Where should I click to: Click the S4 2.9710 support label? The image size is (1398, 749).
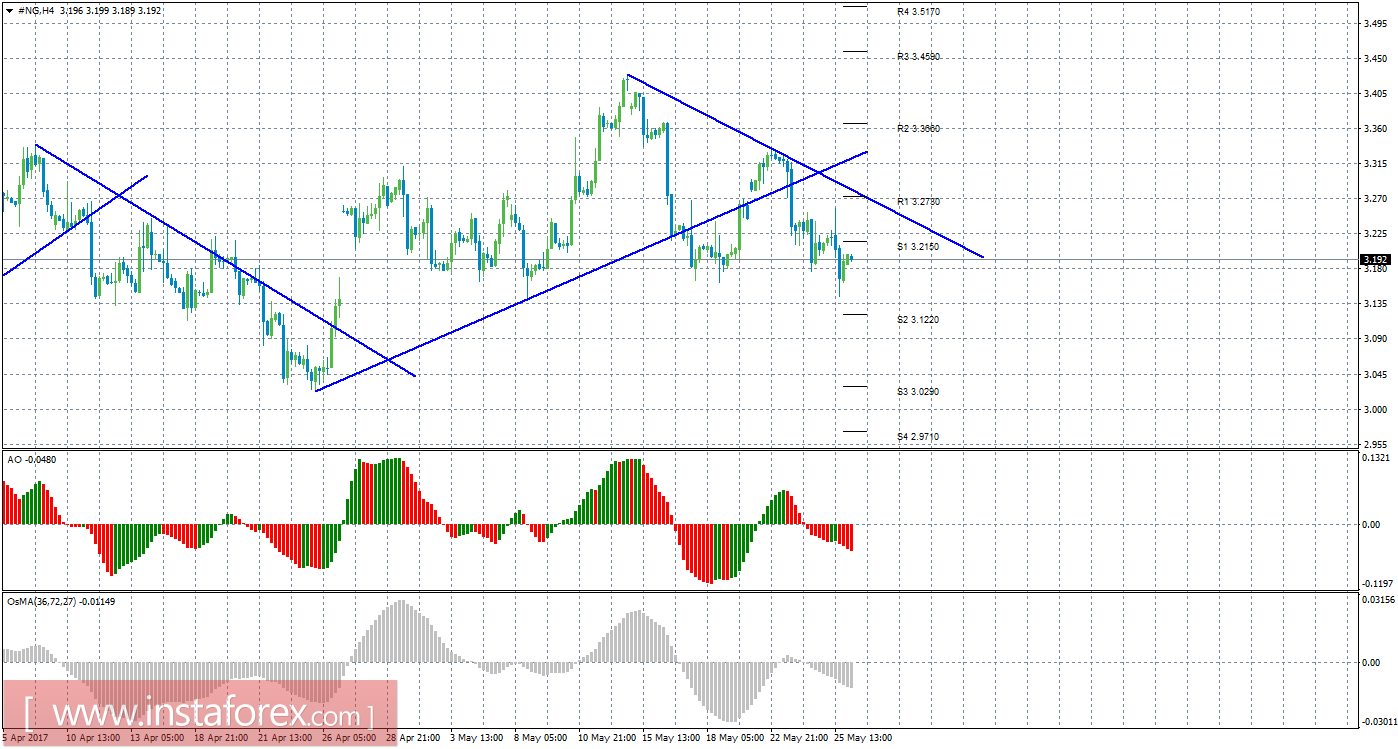[918, 437]
